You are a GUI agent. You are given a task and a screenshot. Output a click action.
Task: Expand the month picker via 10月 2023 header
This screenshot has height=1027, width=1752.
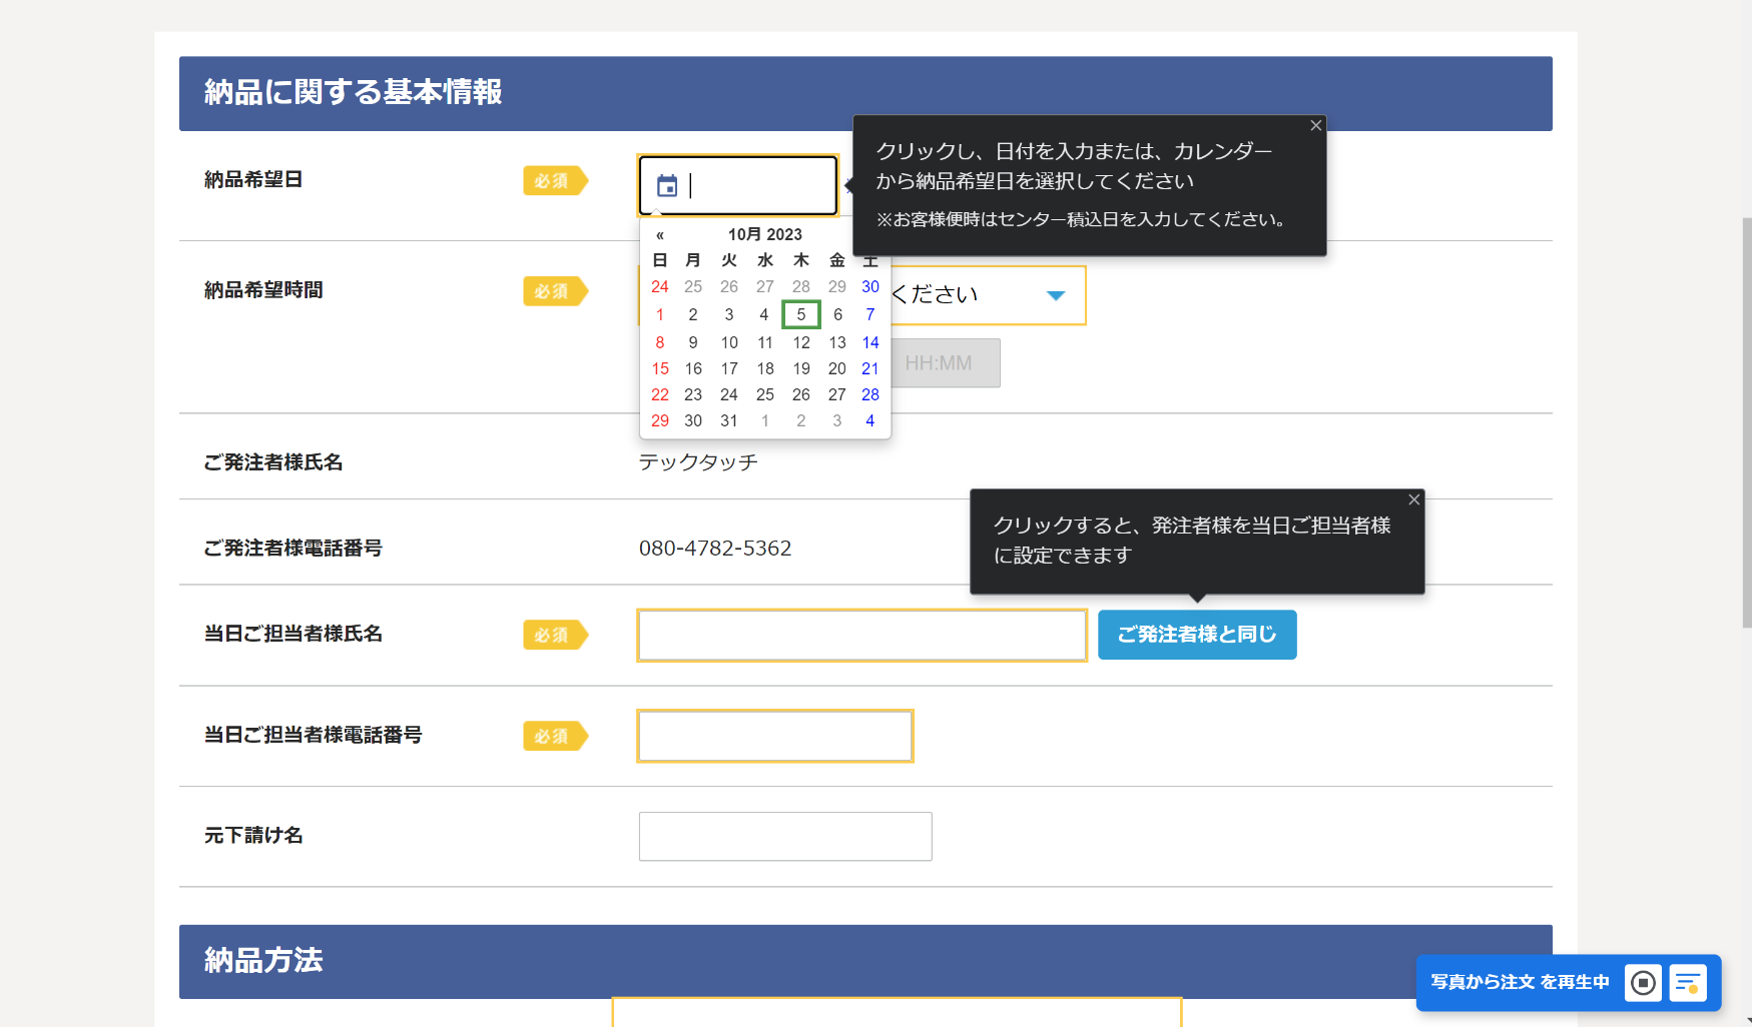tap(765, 234)
